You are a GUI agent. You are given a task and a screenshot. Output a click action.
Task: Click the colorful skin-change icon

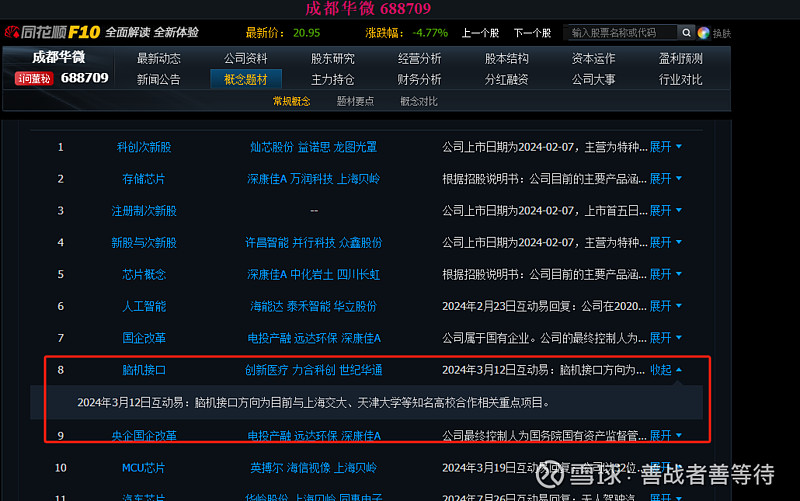click(704, 33)
